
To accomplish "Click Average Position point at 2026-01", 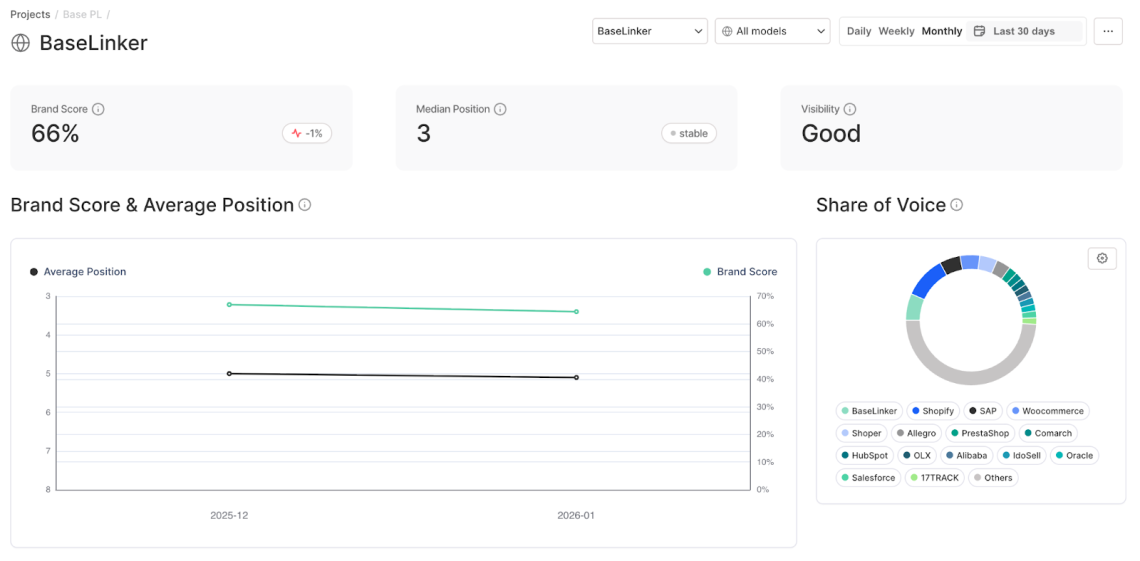I will pos(577,377).
